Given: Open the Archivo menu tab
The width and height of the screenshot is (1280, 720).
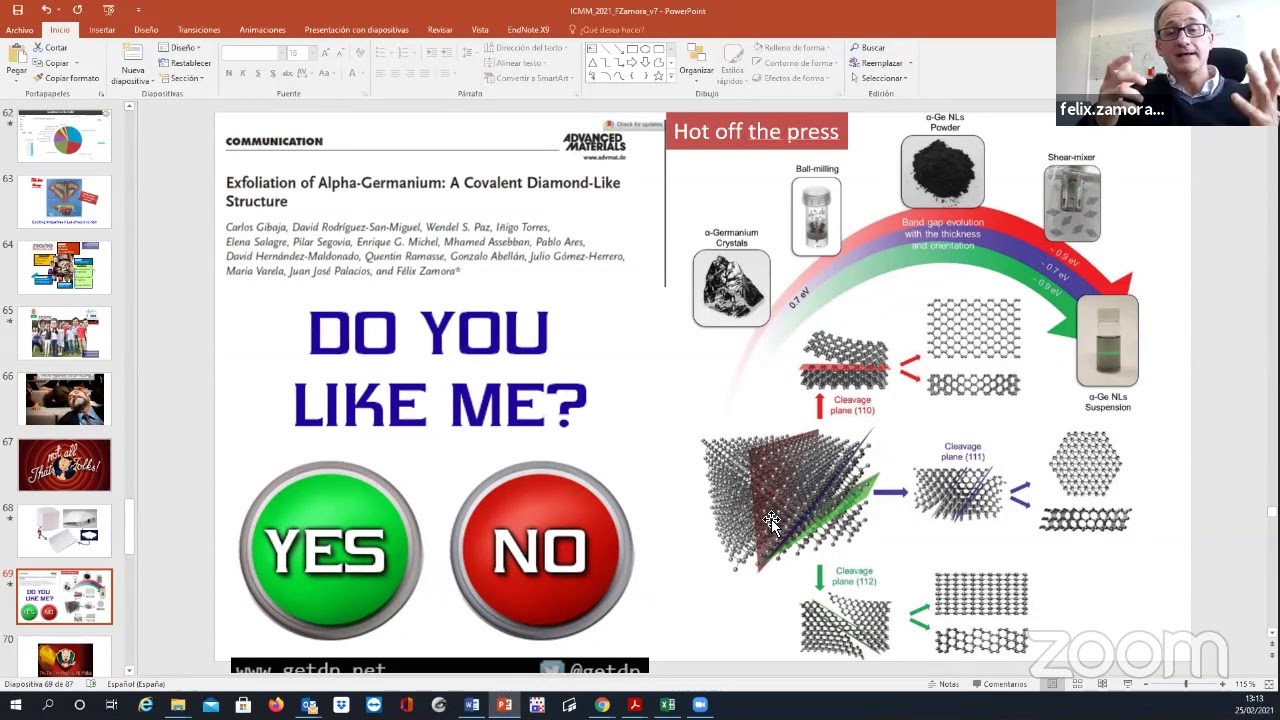Looking at the screenshot, I should [x=19, y=30].
